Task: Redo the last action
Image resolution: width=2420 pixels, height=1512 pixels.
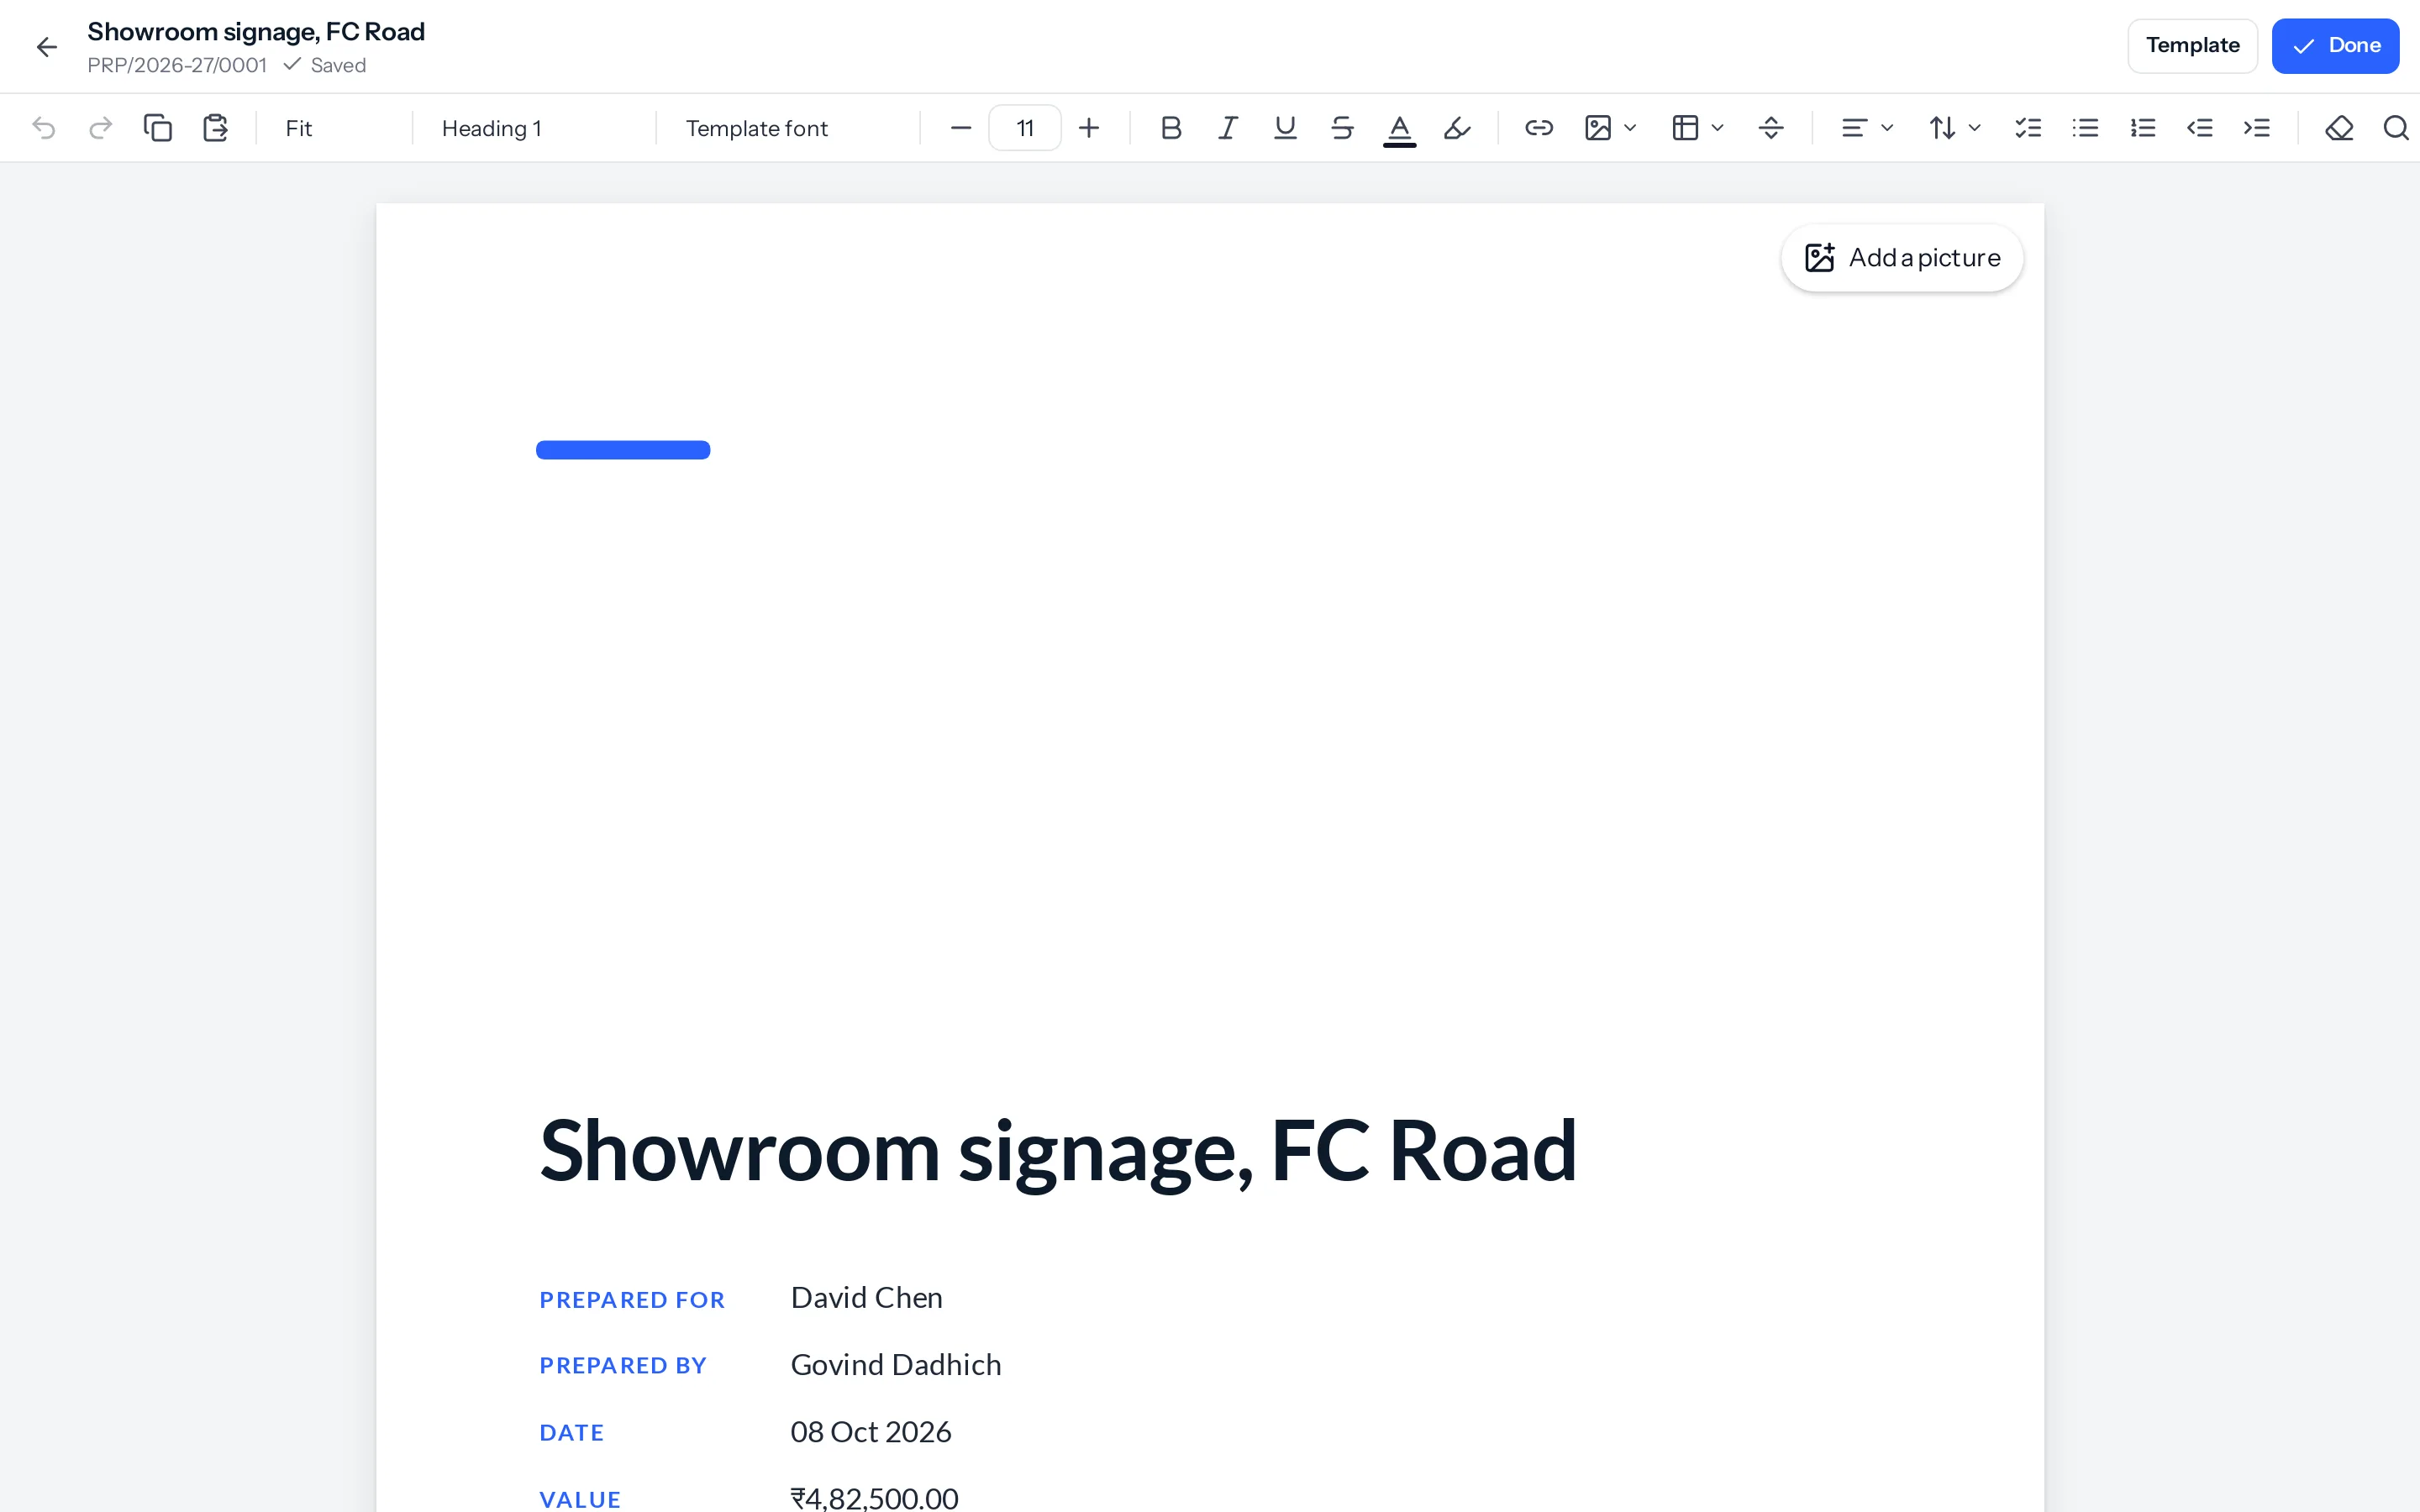Action: pos(100,128)
